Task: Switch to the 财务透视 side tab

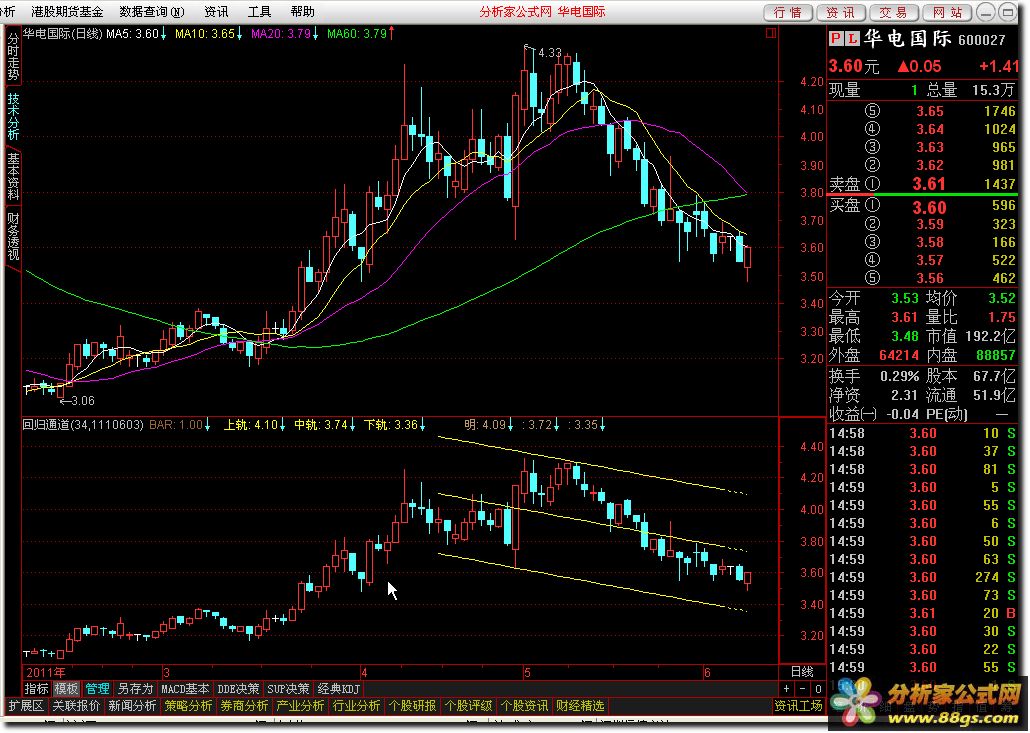Action: pyautogui.click(x=13, y=236)
